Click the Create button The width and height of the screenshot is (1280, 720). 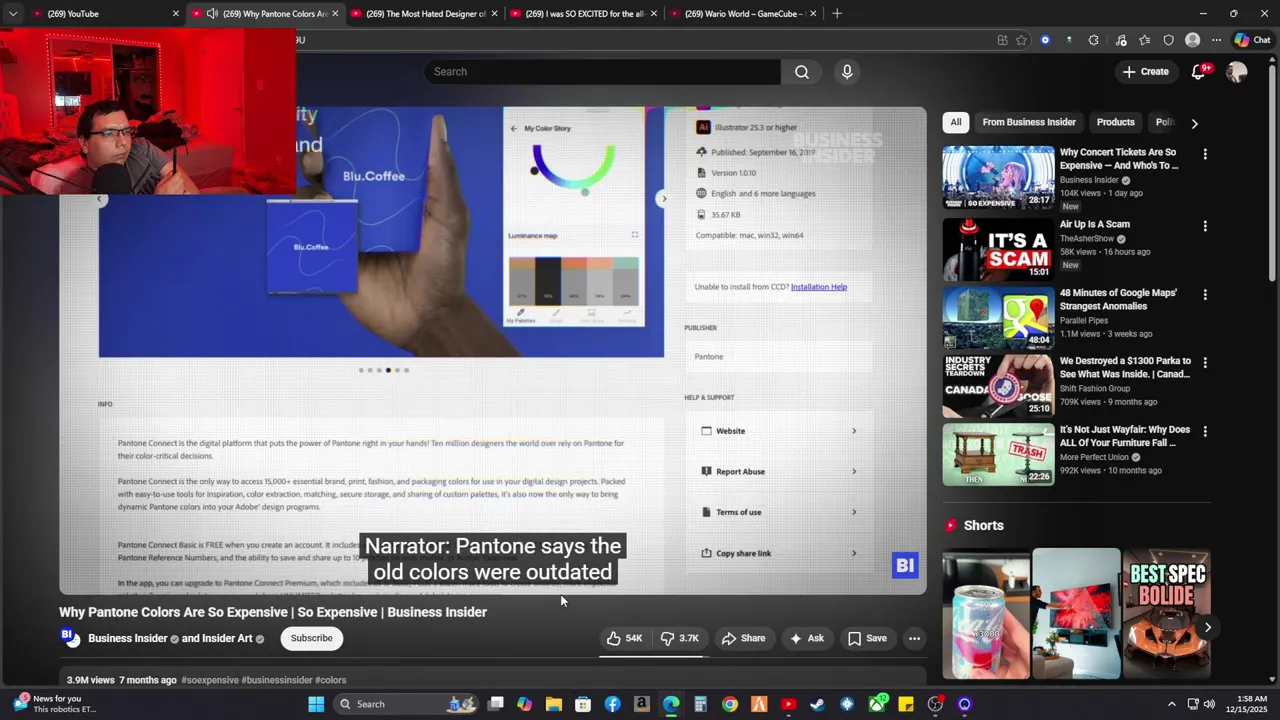tap(1145, 72)
